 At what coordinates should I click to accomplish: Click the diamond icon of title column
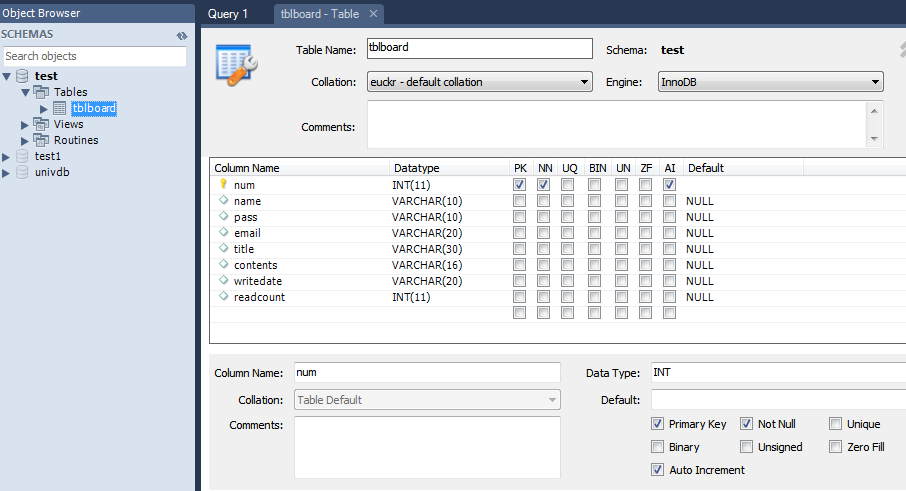pyautogui.click(x=224, y=248)
